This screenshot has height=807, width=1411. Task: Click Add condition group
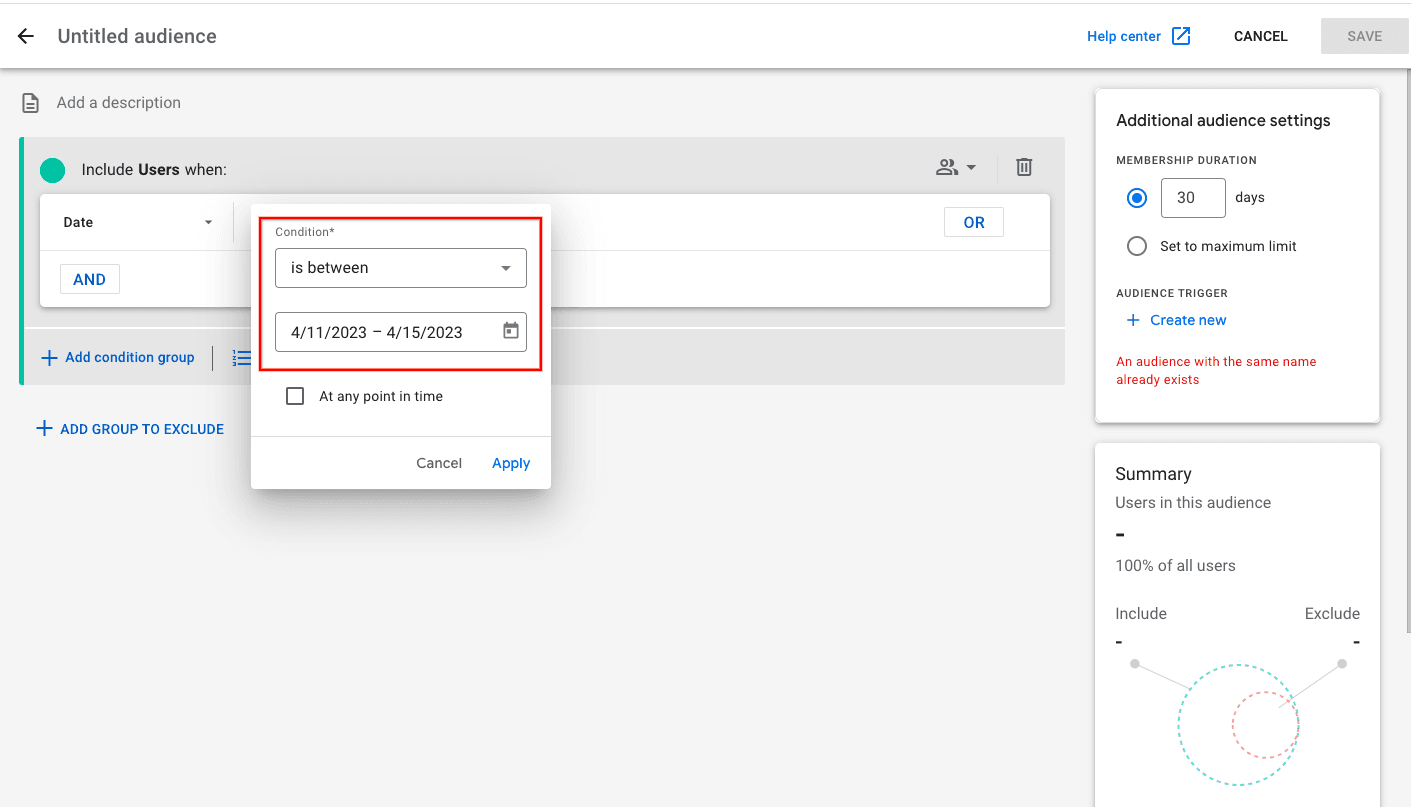(x=117, y=357)
